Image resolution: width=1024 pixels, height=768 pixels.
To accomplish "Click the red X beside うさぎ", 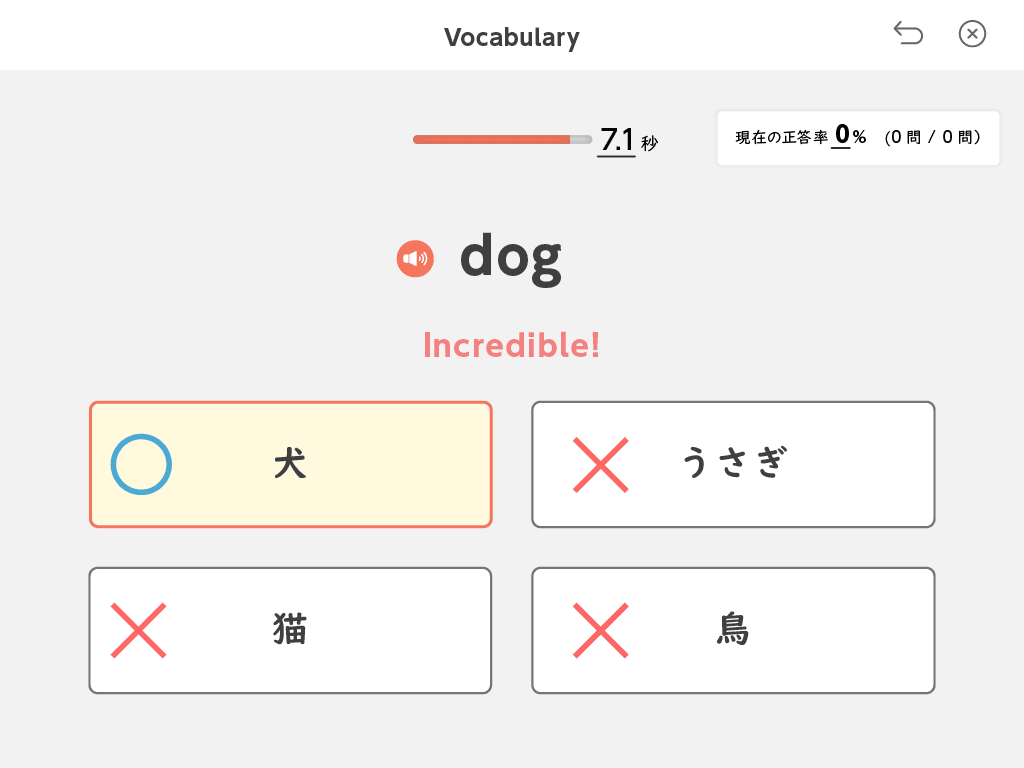I will pyautogui.click(x=600, y=464).
